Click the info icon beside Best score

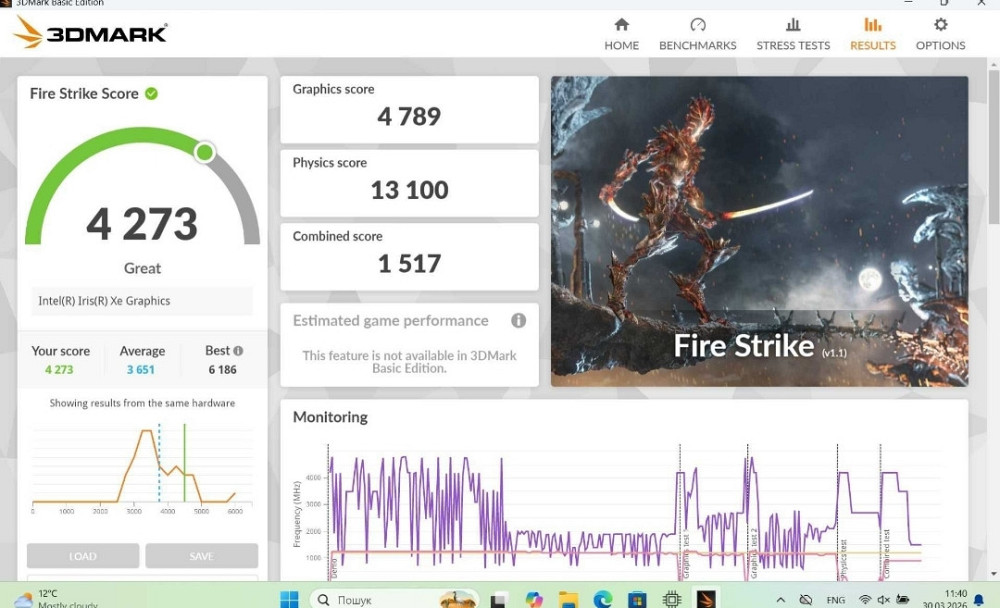238,351
